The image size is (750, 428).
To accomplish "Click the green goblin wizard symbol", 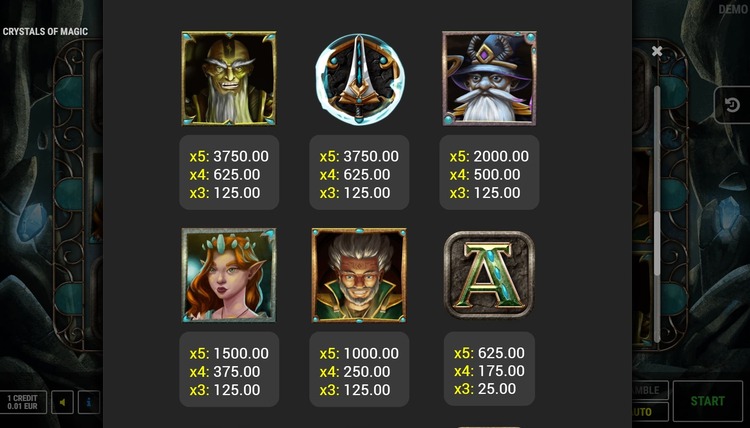I will [229, 78].
